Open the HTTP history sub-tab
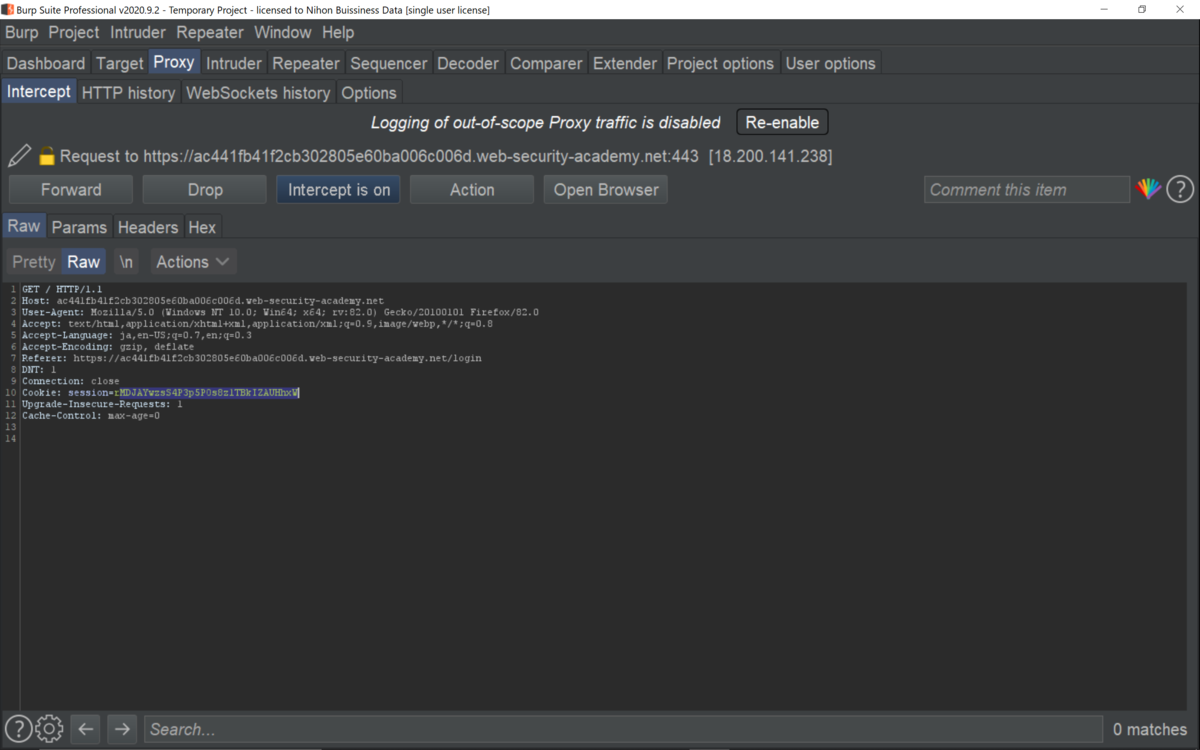1200x750 pixels. (129, 93)
